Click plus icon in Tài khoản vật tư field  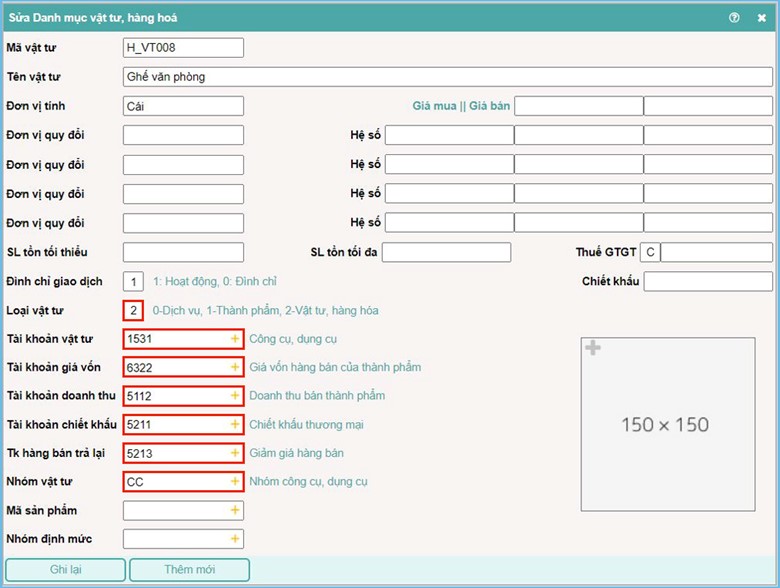(236, 339)
